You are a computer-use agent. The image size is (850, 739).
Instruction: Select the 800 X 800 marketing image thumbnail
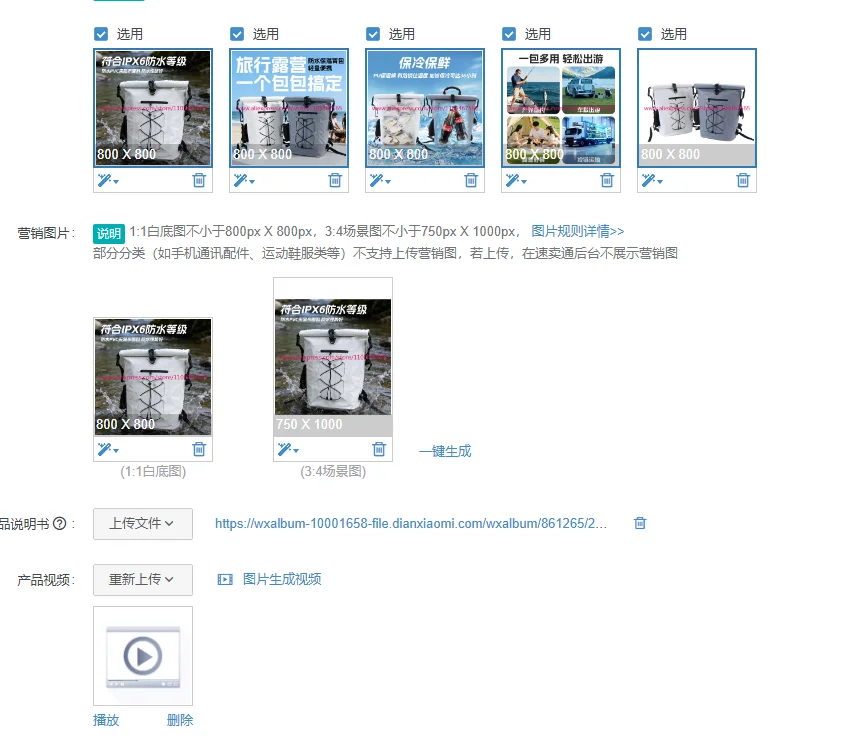pos(153,377)
